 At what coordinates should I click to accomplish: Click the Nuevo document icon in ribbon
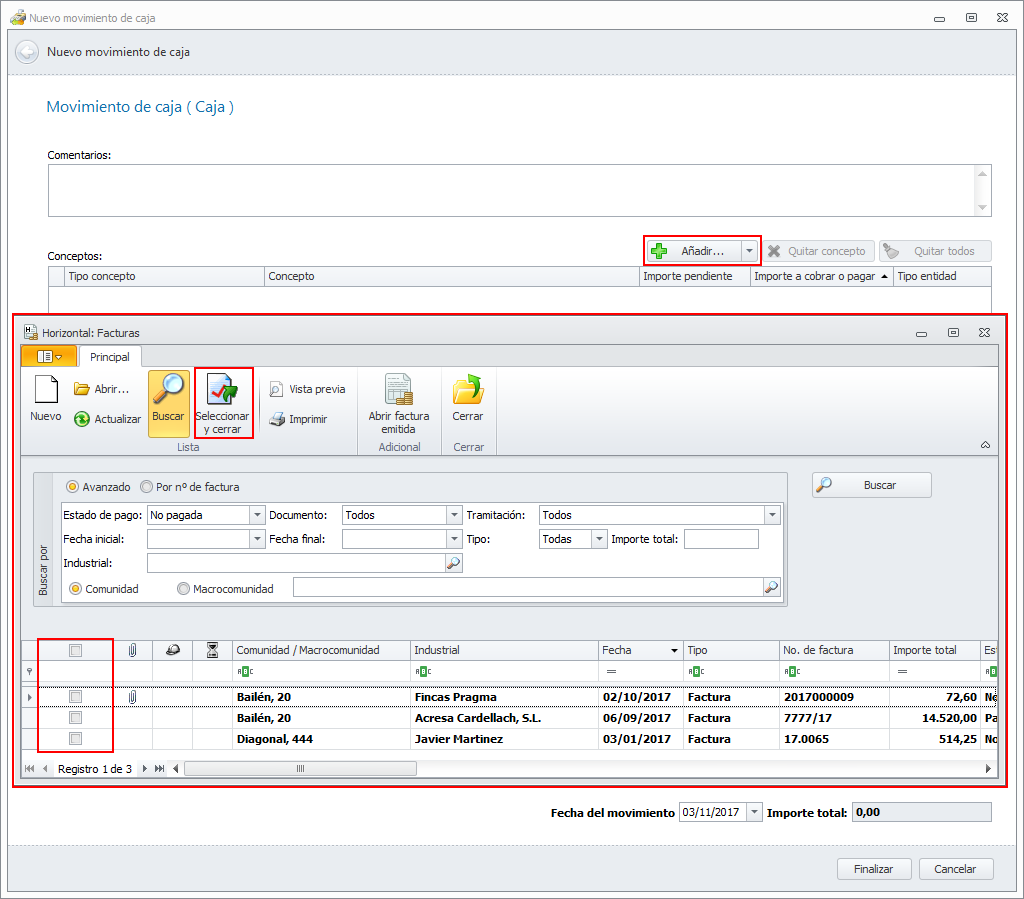click(45, 391)
